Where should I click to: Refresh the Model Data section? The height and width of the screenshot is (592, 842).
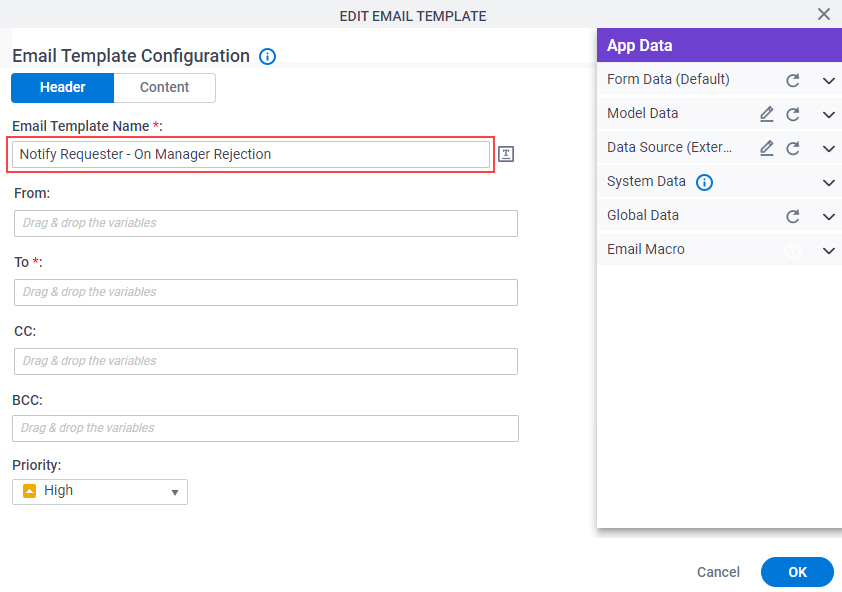coord(793,114)
